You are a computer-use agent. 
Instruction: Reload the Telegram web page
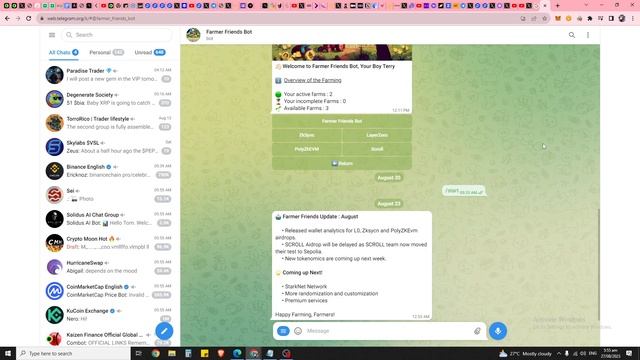point(29,18)
